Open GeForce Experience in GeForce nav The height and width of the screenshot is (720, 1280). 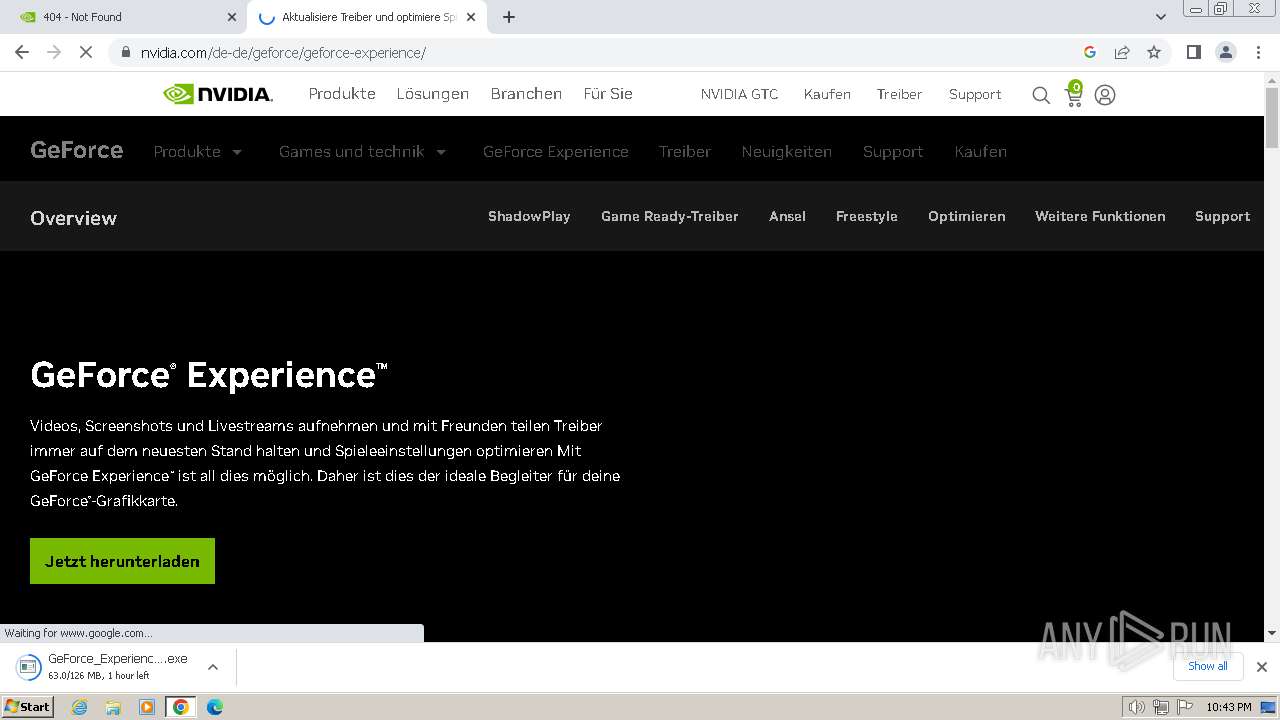coord(556,152)
